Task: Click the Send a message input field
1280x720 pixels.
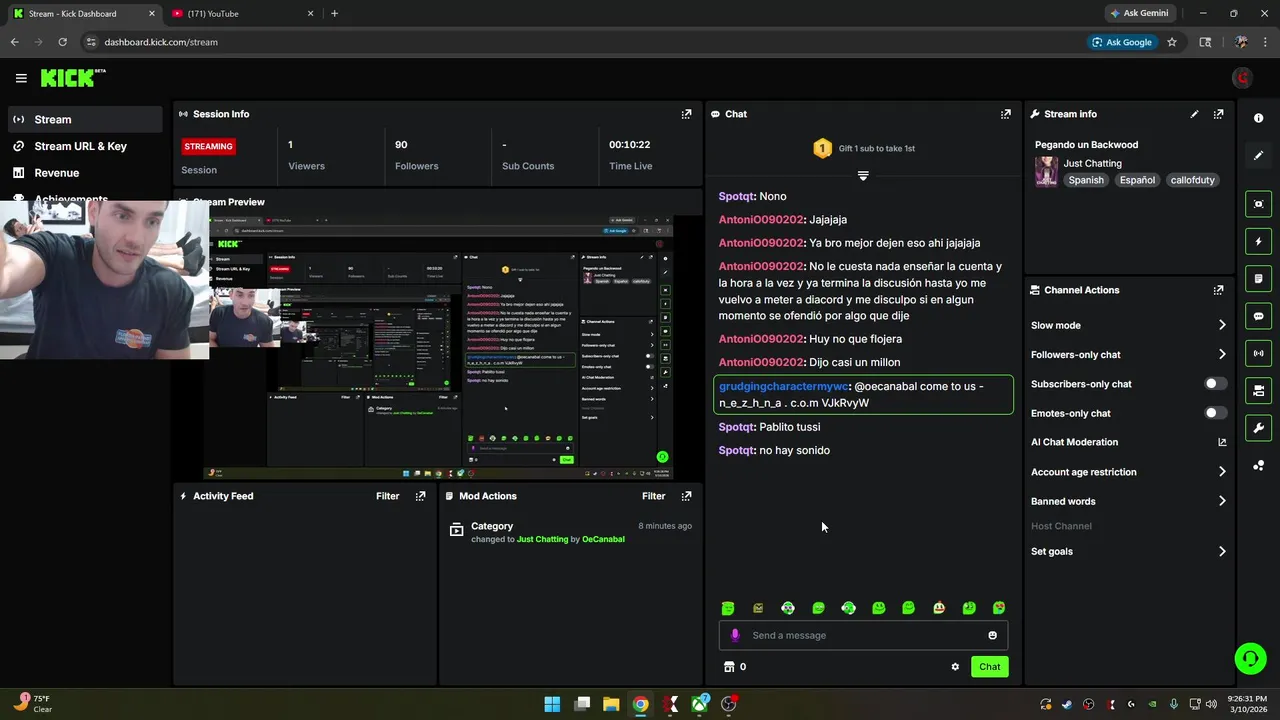Action: tap(864, 635)
